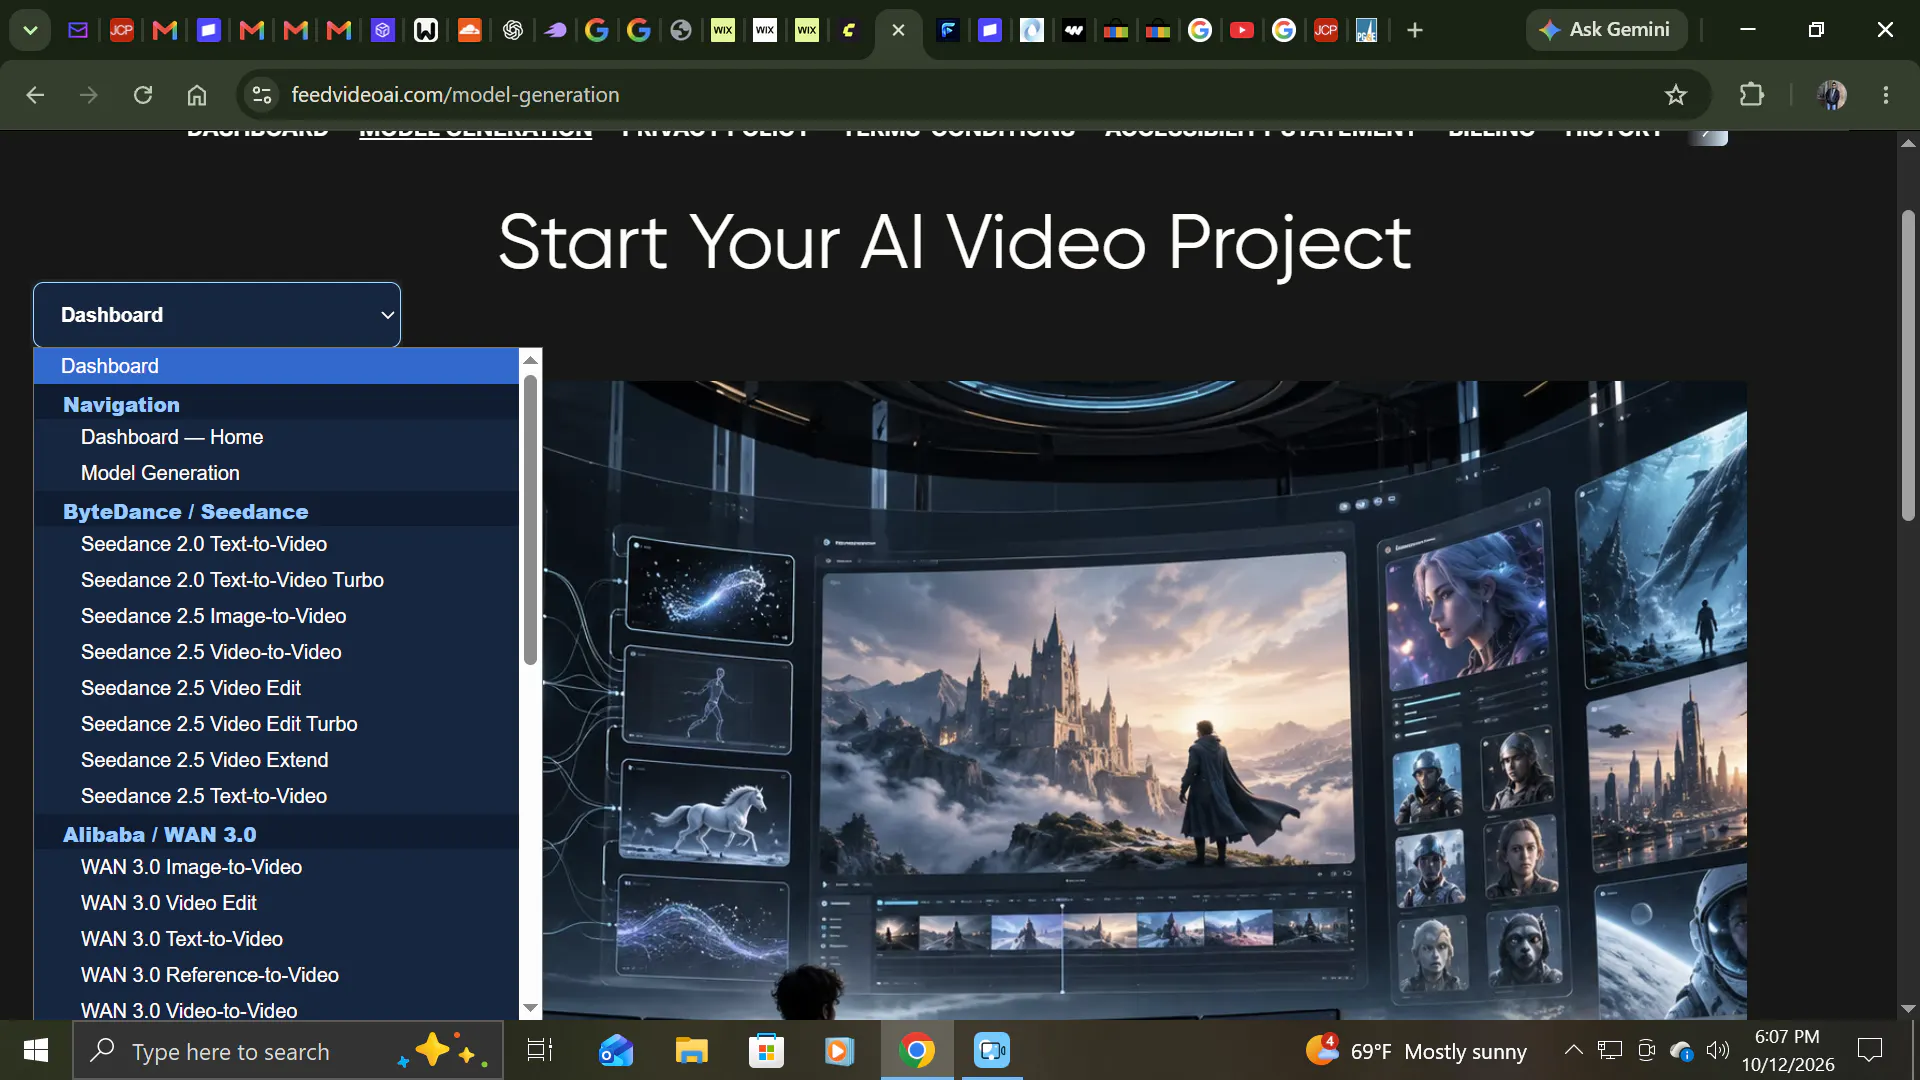Select Seedance 2.0 Text-to-Video Turbo
Viewport: 1920px width, 1080px height.
(276, 580)
